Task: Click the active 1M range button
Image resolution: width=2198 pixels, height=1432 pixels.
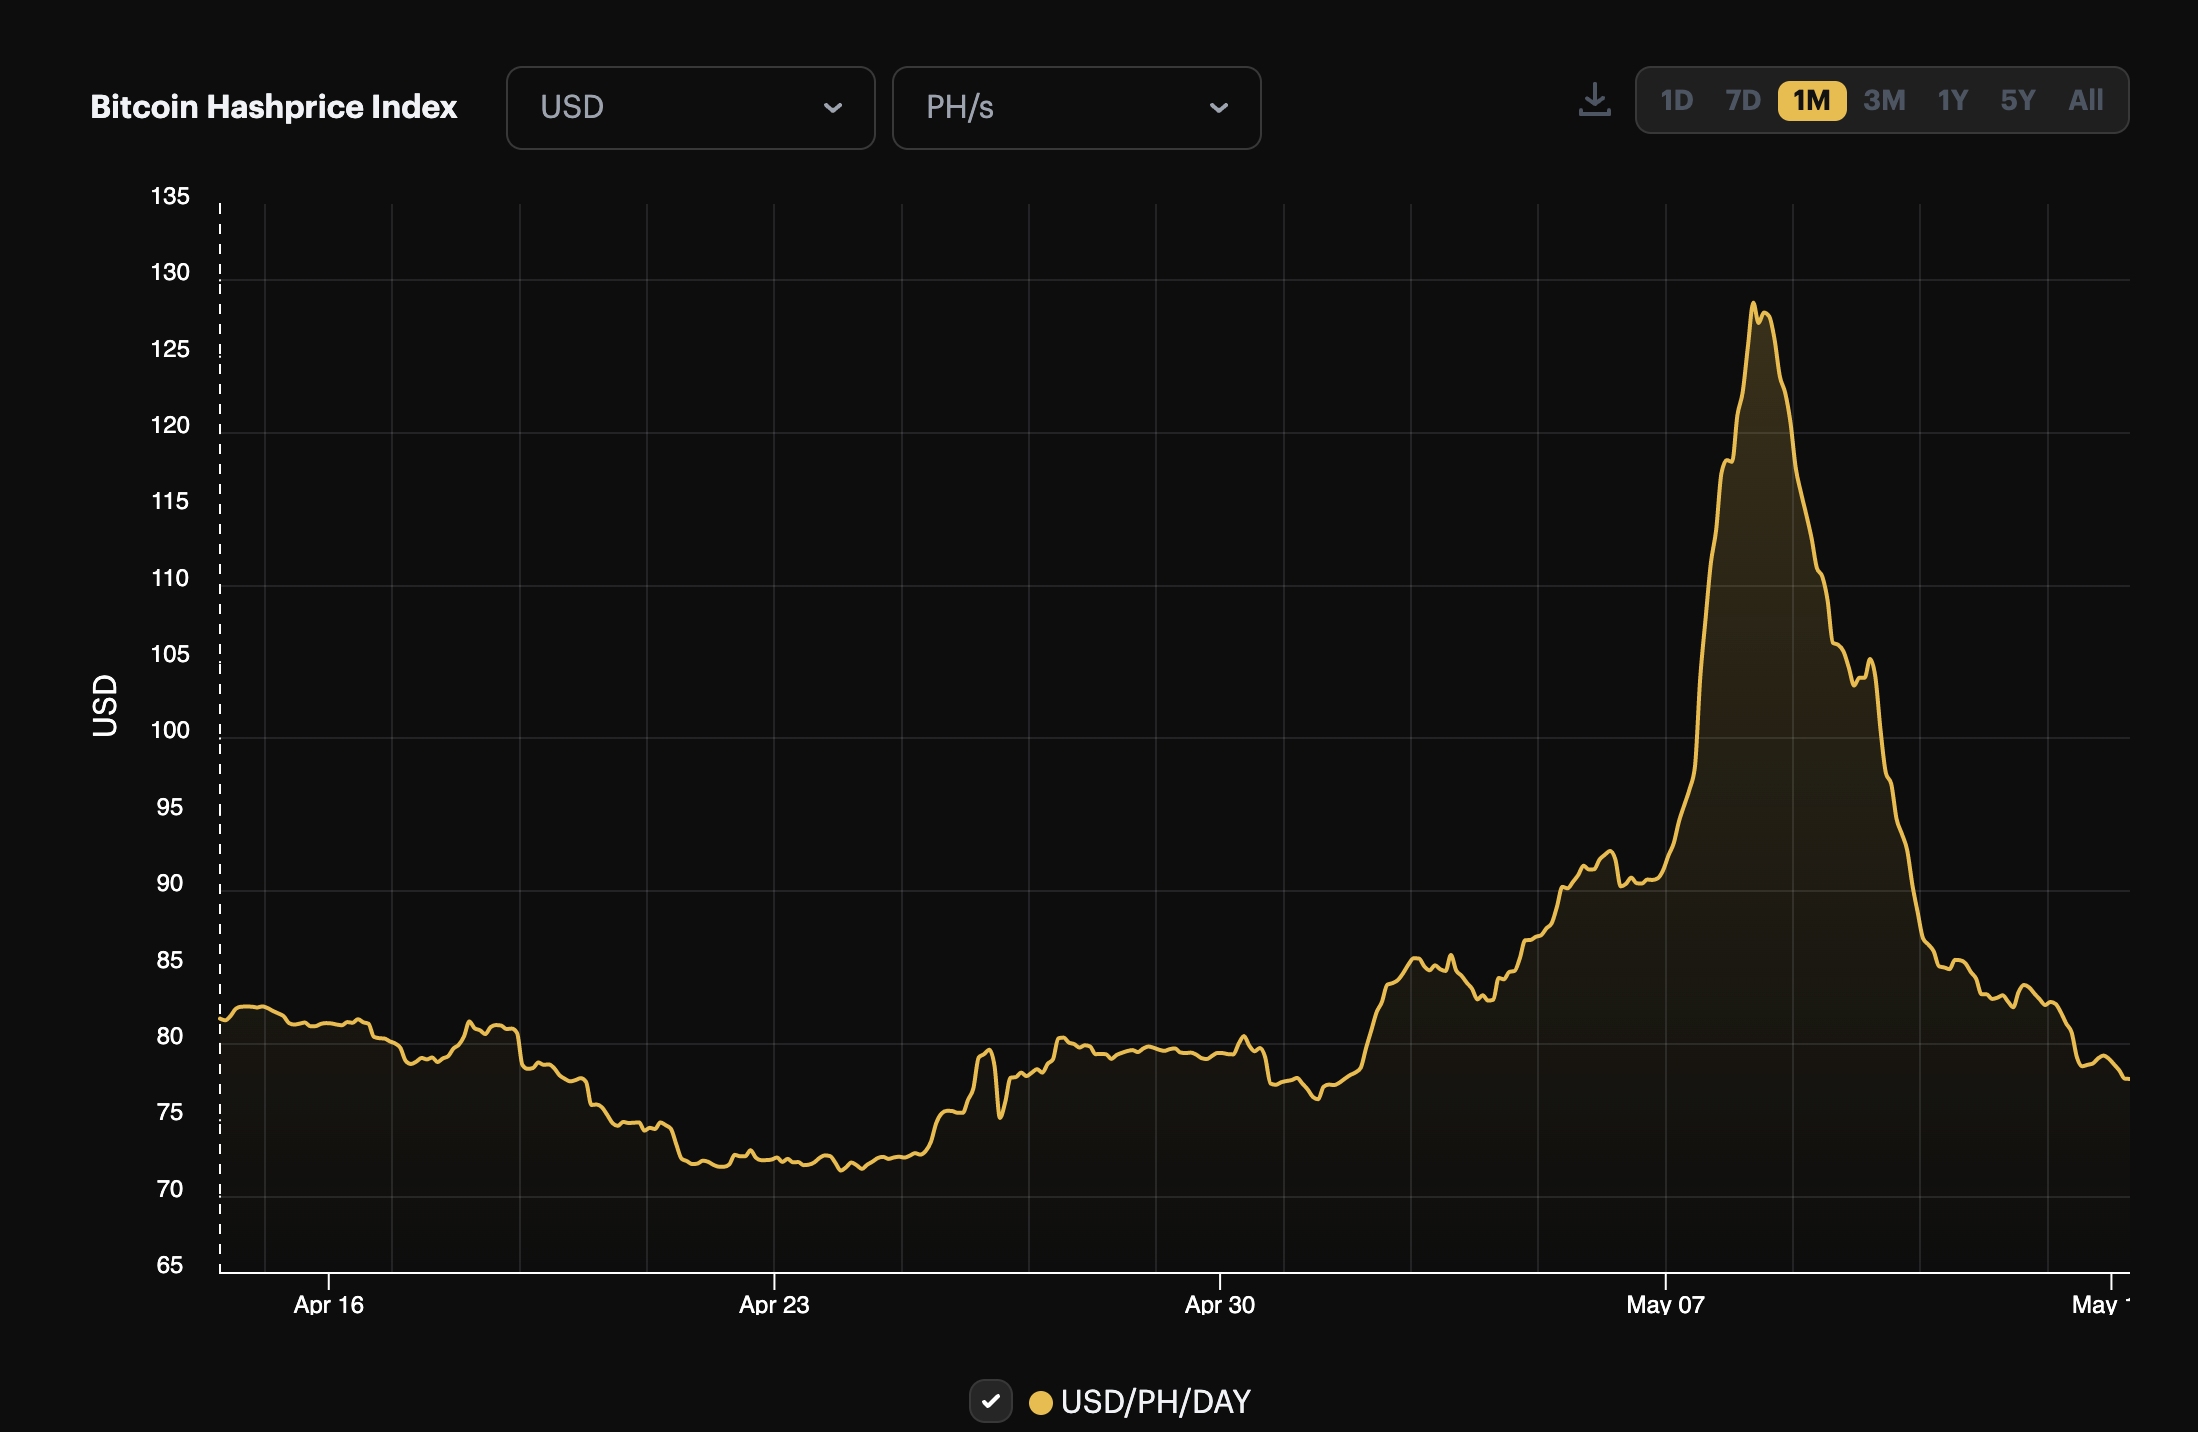Action: (1811, 100)
